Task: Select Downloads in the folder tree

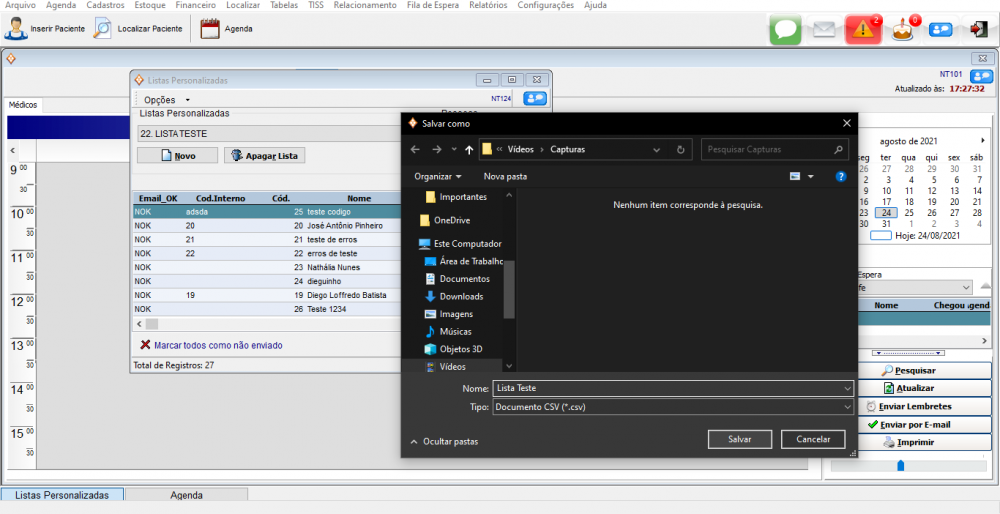Action: [x=460, y=296]
